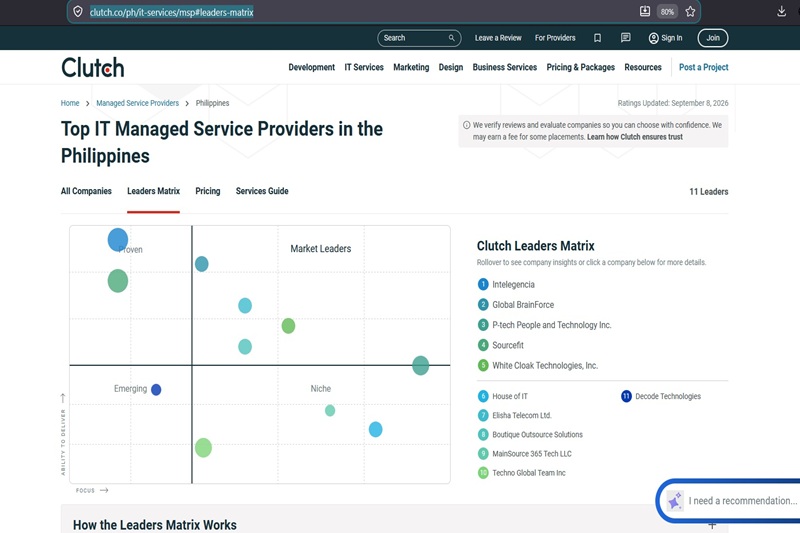Viewport: 800px width, 533px height.
Task: Select P-tech People and Technology Inc.
Action: 552,325
